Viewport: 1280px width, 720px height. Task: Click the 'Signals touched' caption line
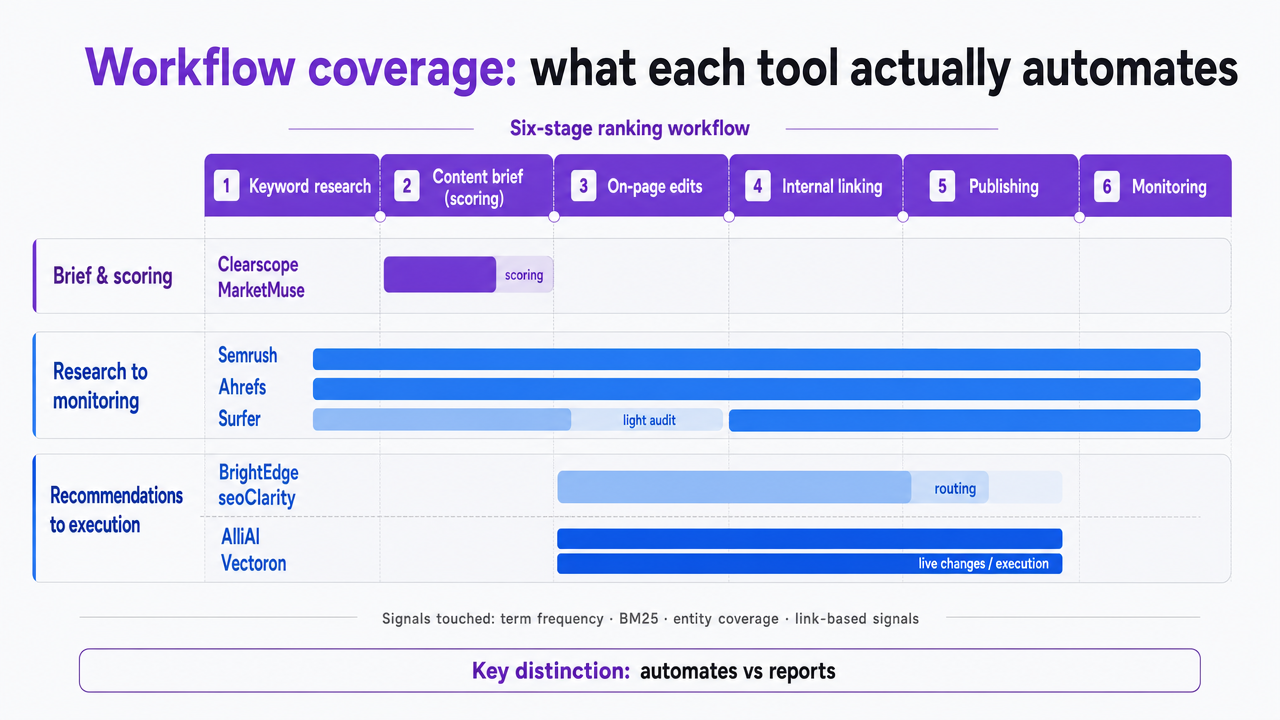(x=650, y=619)
